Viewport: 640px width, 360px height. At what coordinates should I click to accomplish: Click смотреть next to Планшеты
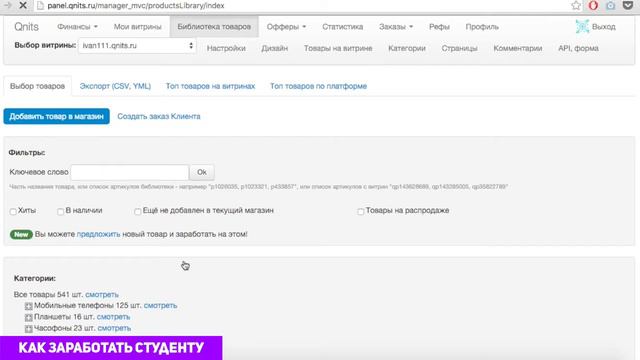point(113,317)
